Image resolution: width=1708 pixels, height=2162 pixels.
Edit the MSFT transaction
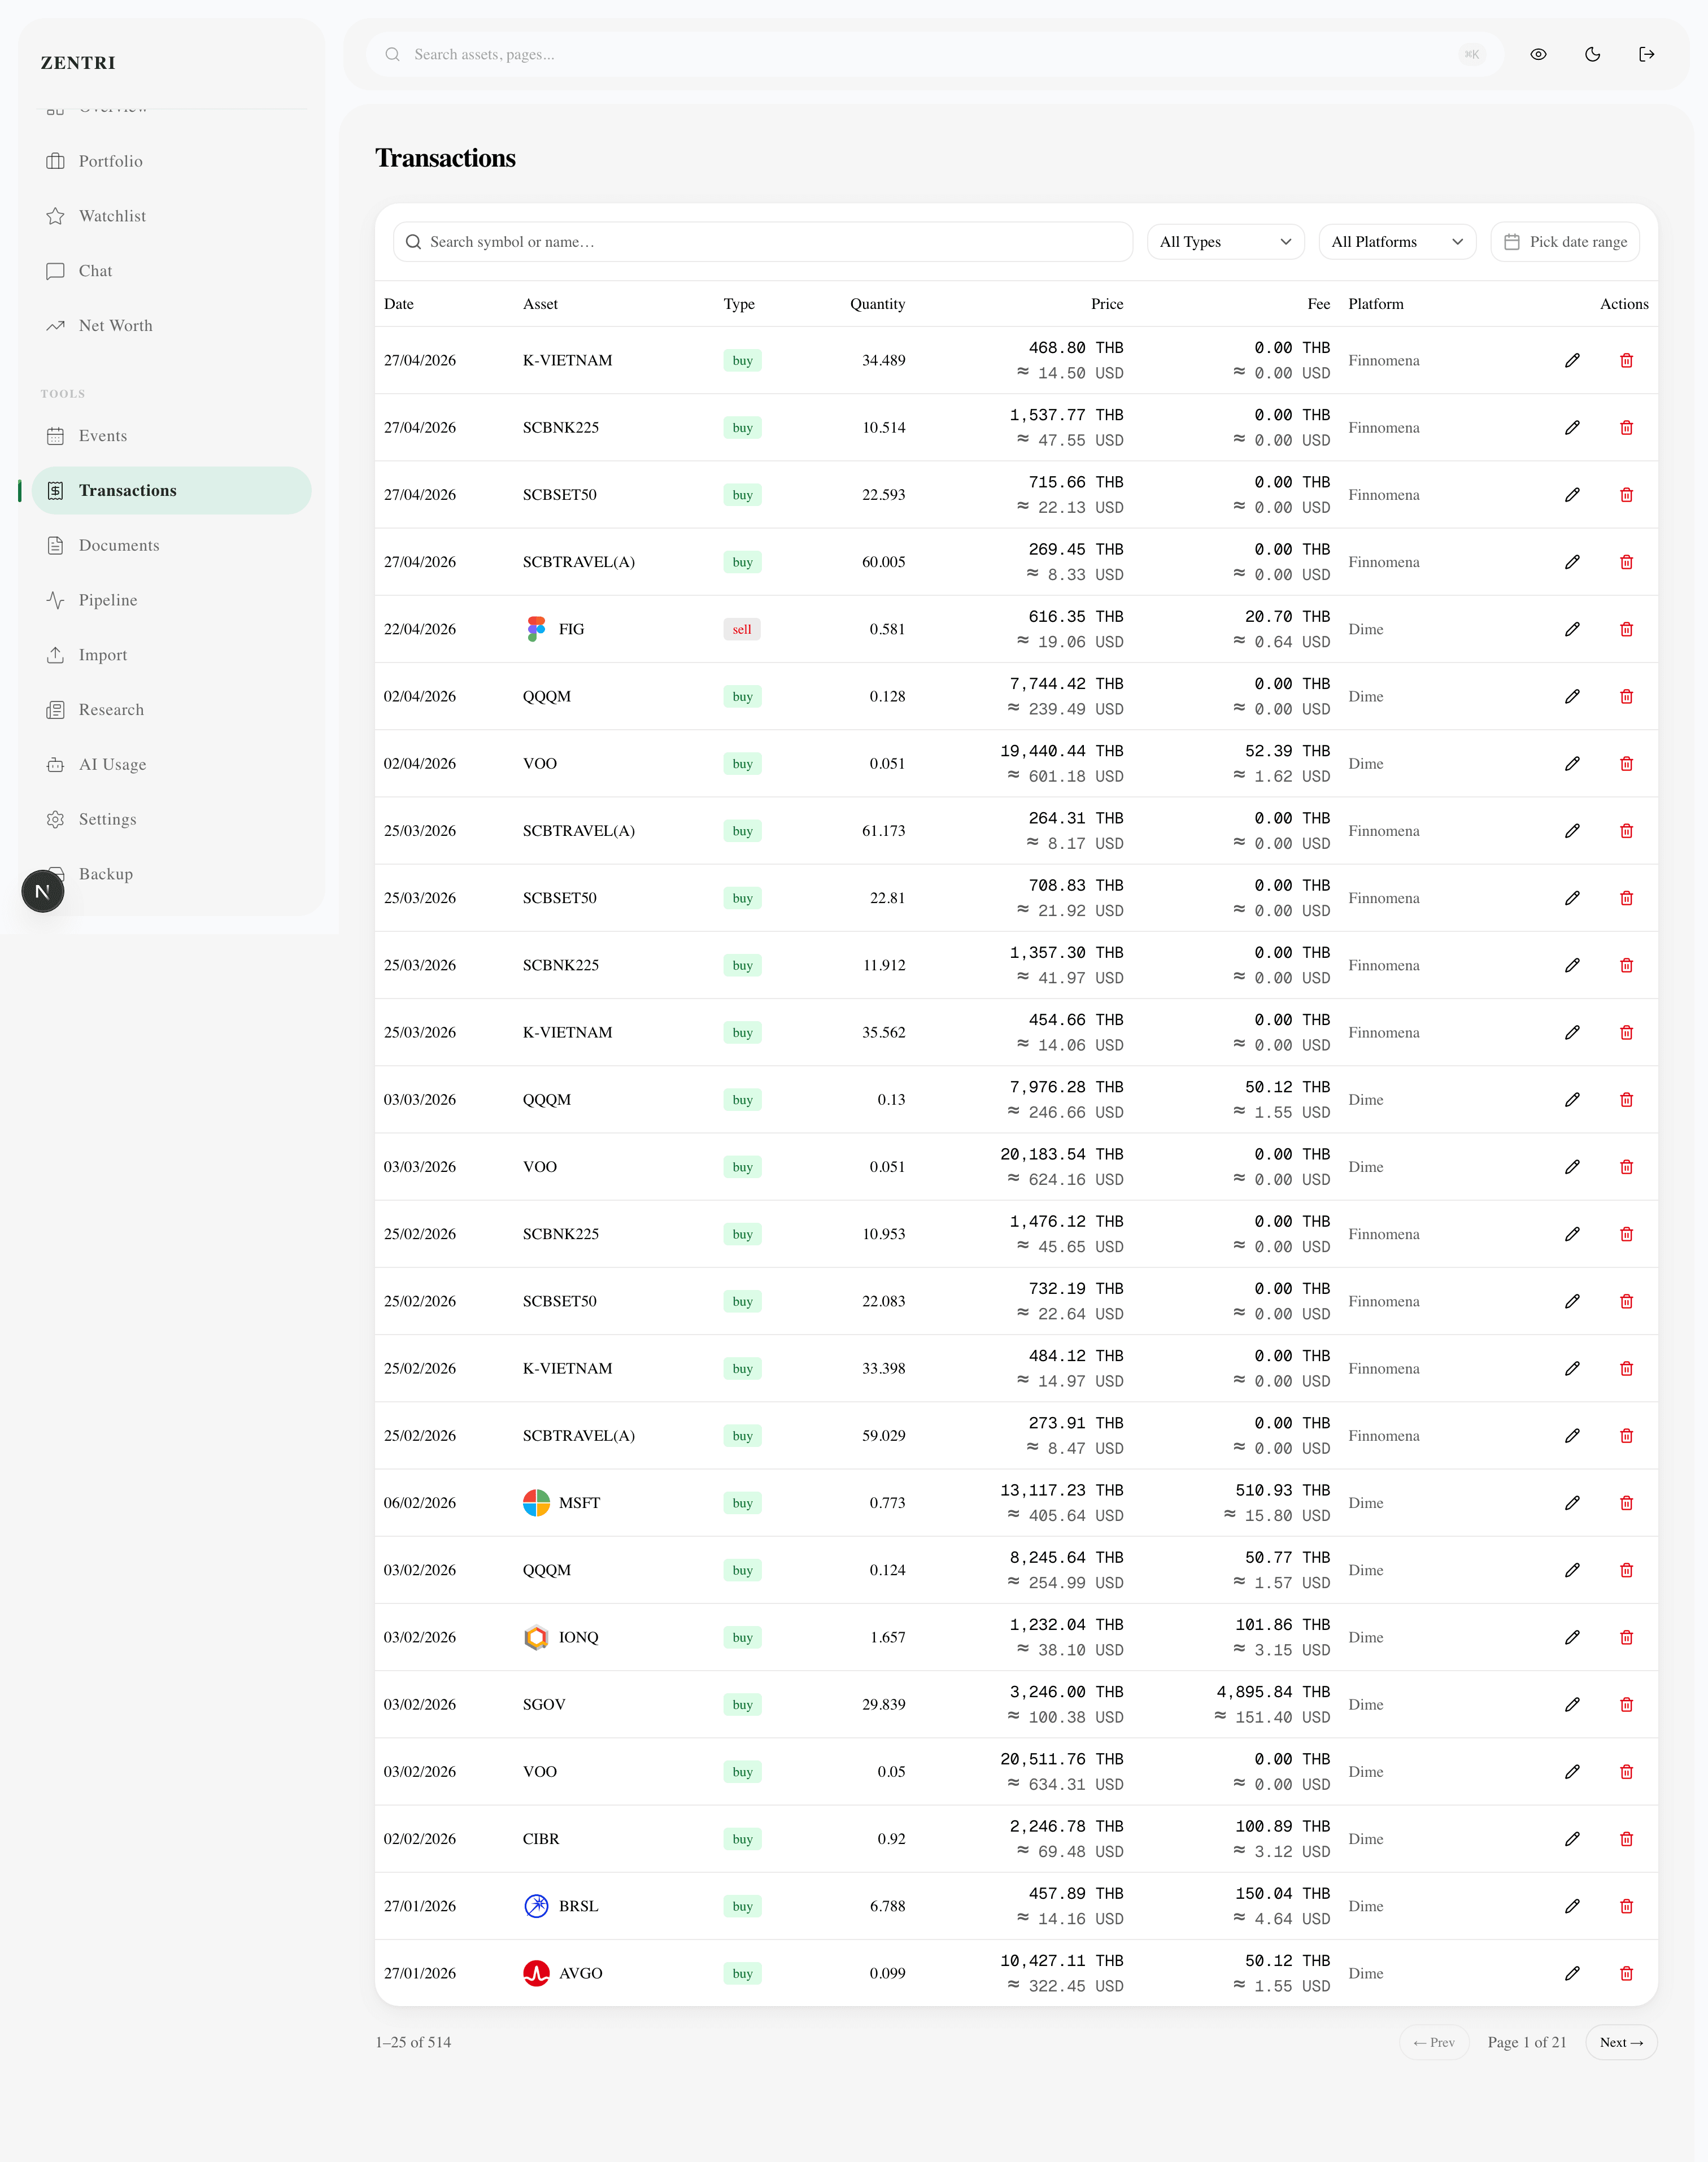coord(1572,1503)
